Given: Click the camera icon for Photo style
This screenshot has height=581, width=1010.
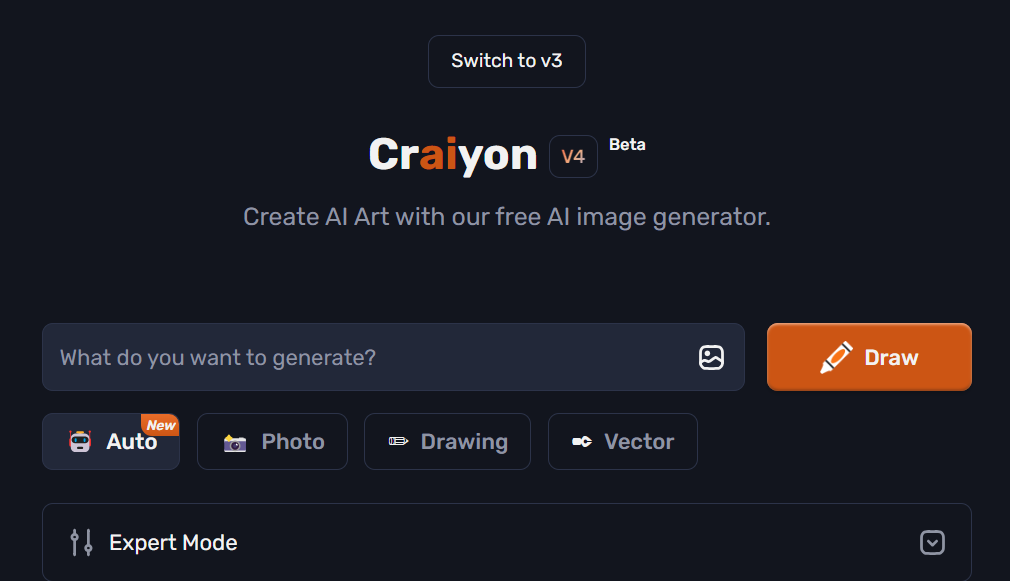Looking at the screenshot, I should 235,442.
